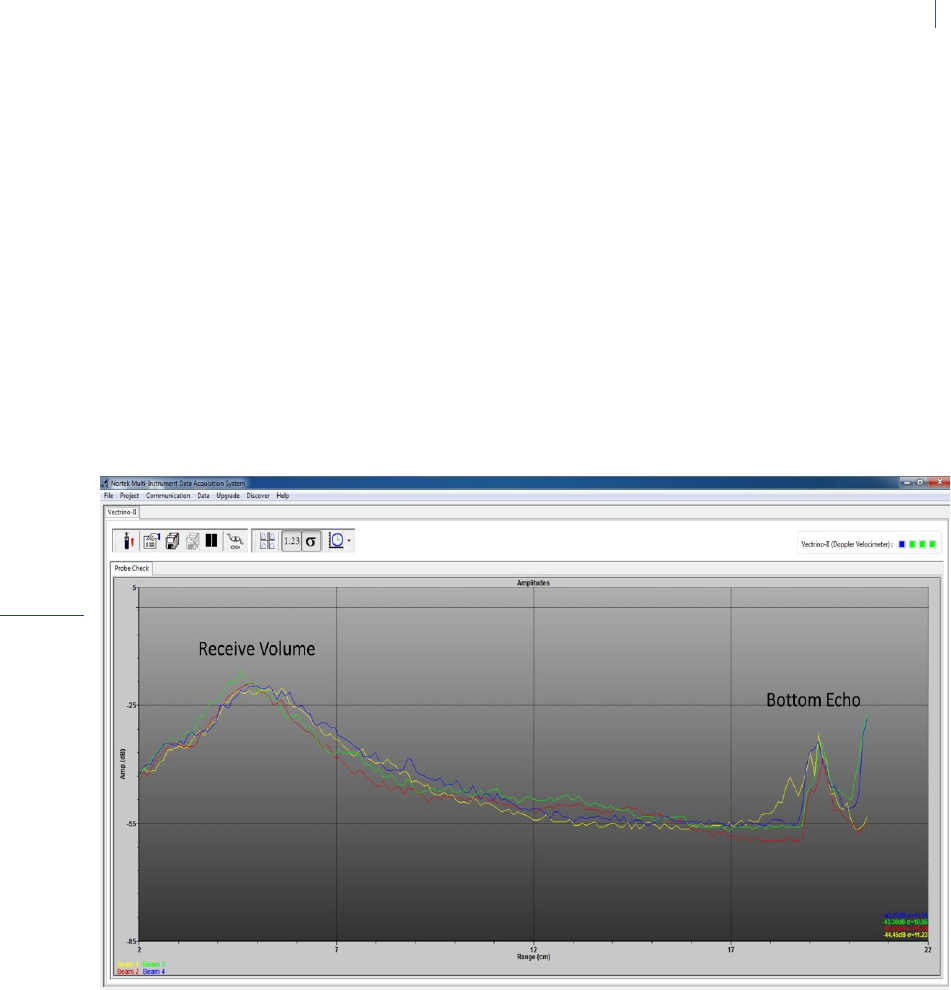Click the Amplitudes chart title

click(x=533, y=583)
